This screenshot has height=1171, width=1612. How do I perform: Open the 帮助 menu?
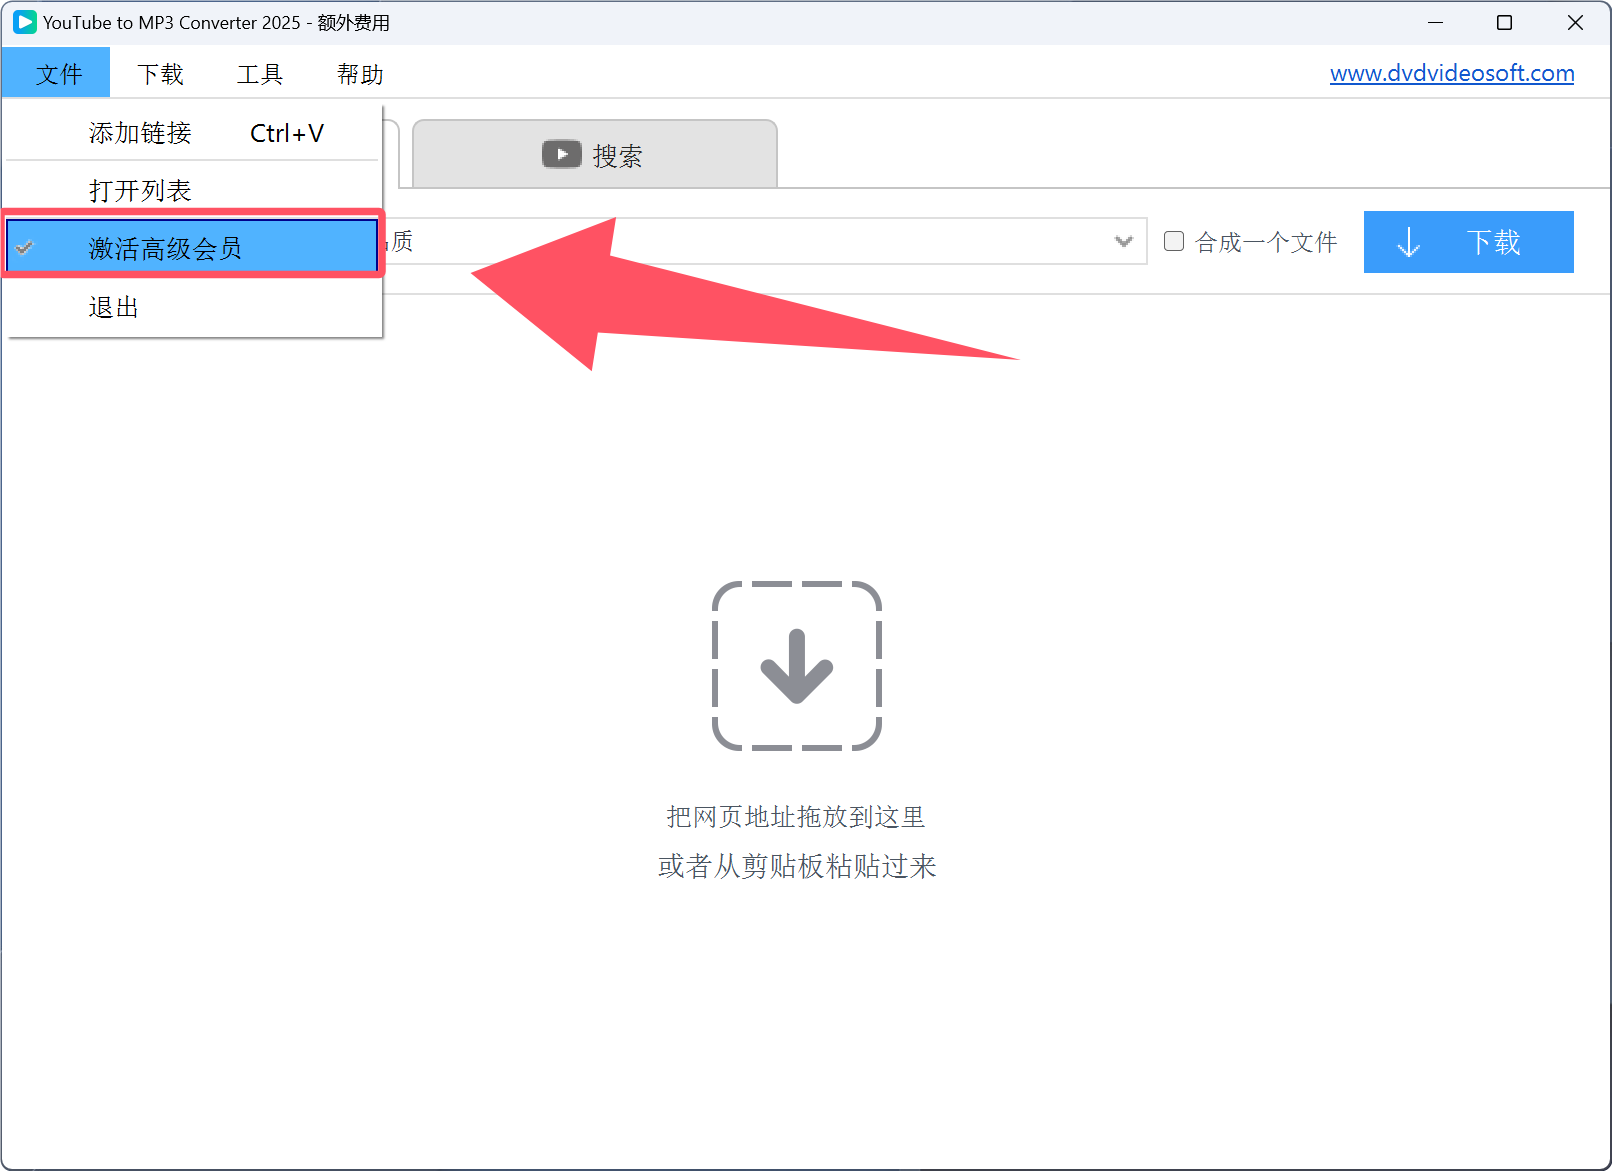click(x=360, y=74)
